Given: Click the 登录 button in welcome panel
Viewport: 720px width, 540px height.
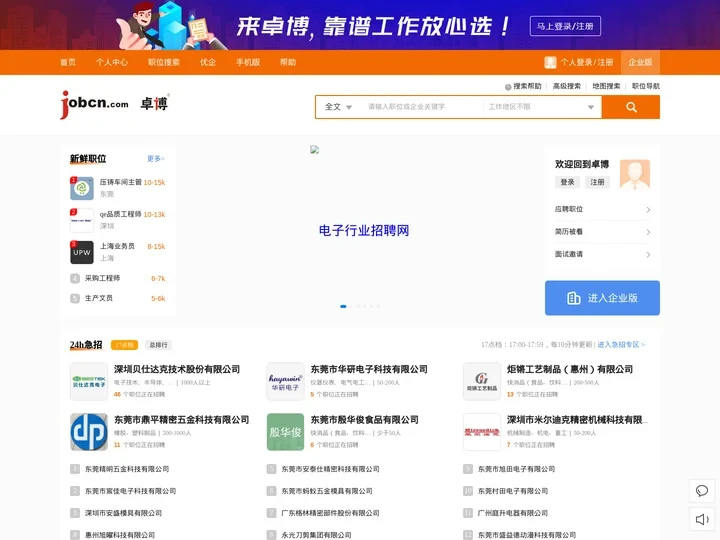Looking at the screenshot, I should [x=567, y=182].
